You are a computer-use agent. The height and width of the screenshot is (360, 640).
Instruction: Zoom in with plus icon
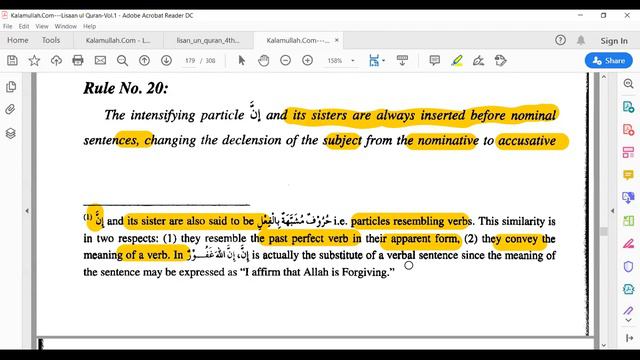point(307,60)
